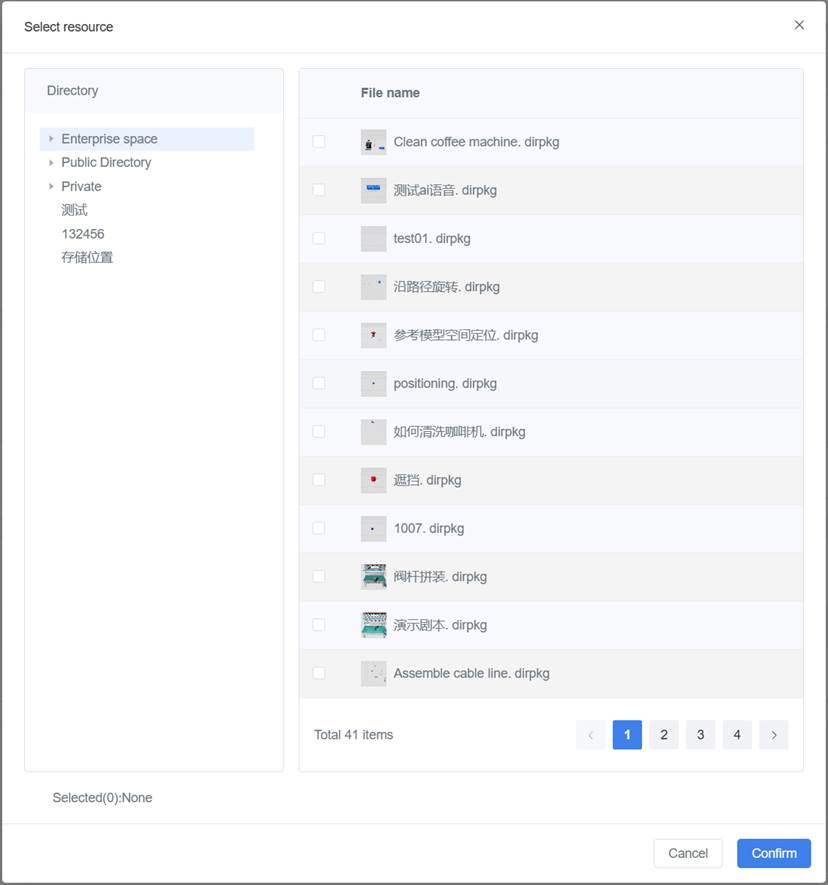Click the previous page left arrow

tap(590, 735)
